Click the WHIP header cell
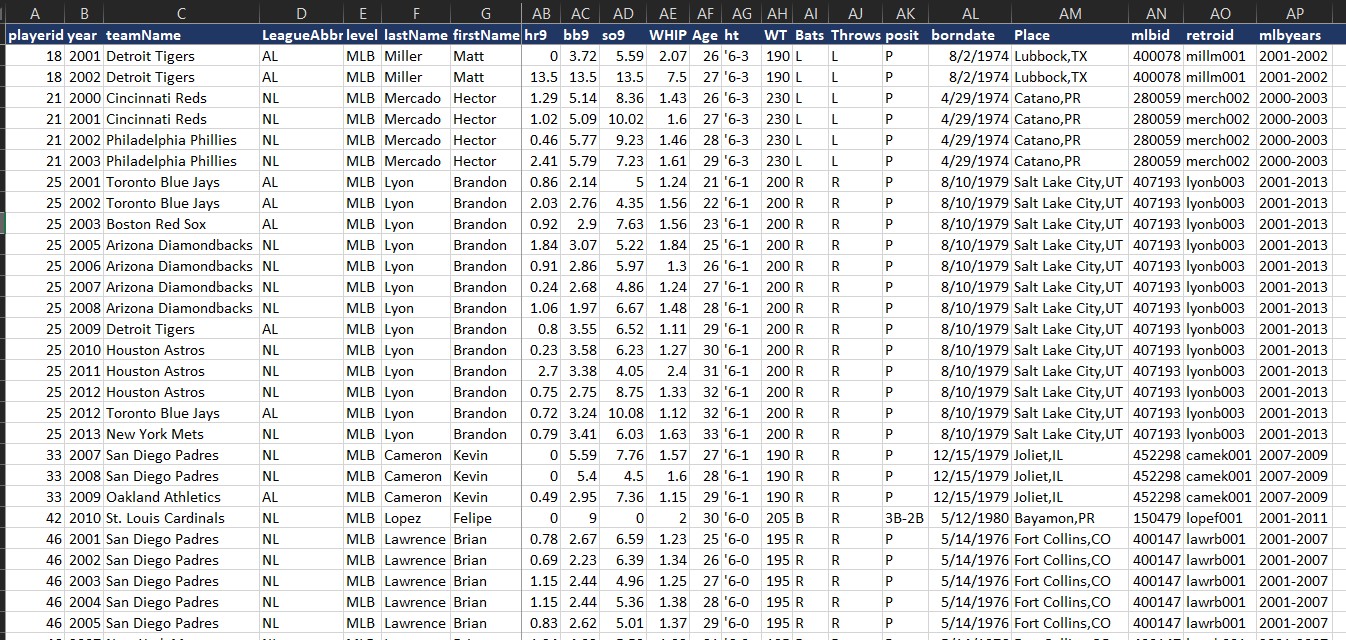Screen dimensions: 1346x640 [x=667, y=35]
